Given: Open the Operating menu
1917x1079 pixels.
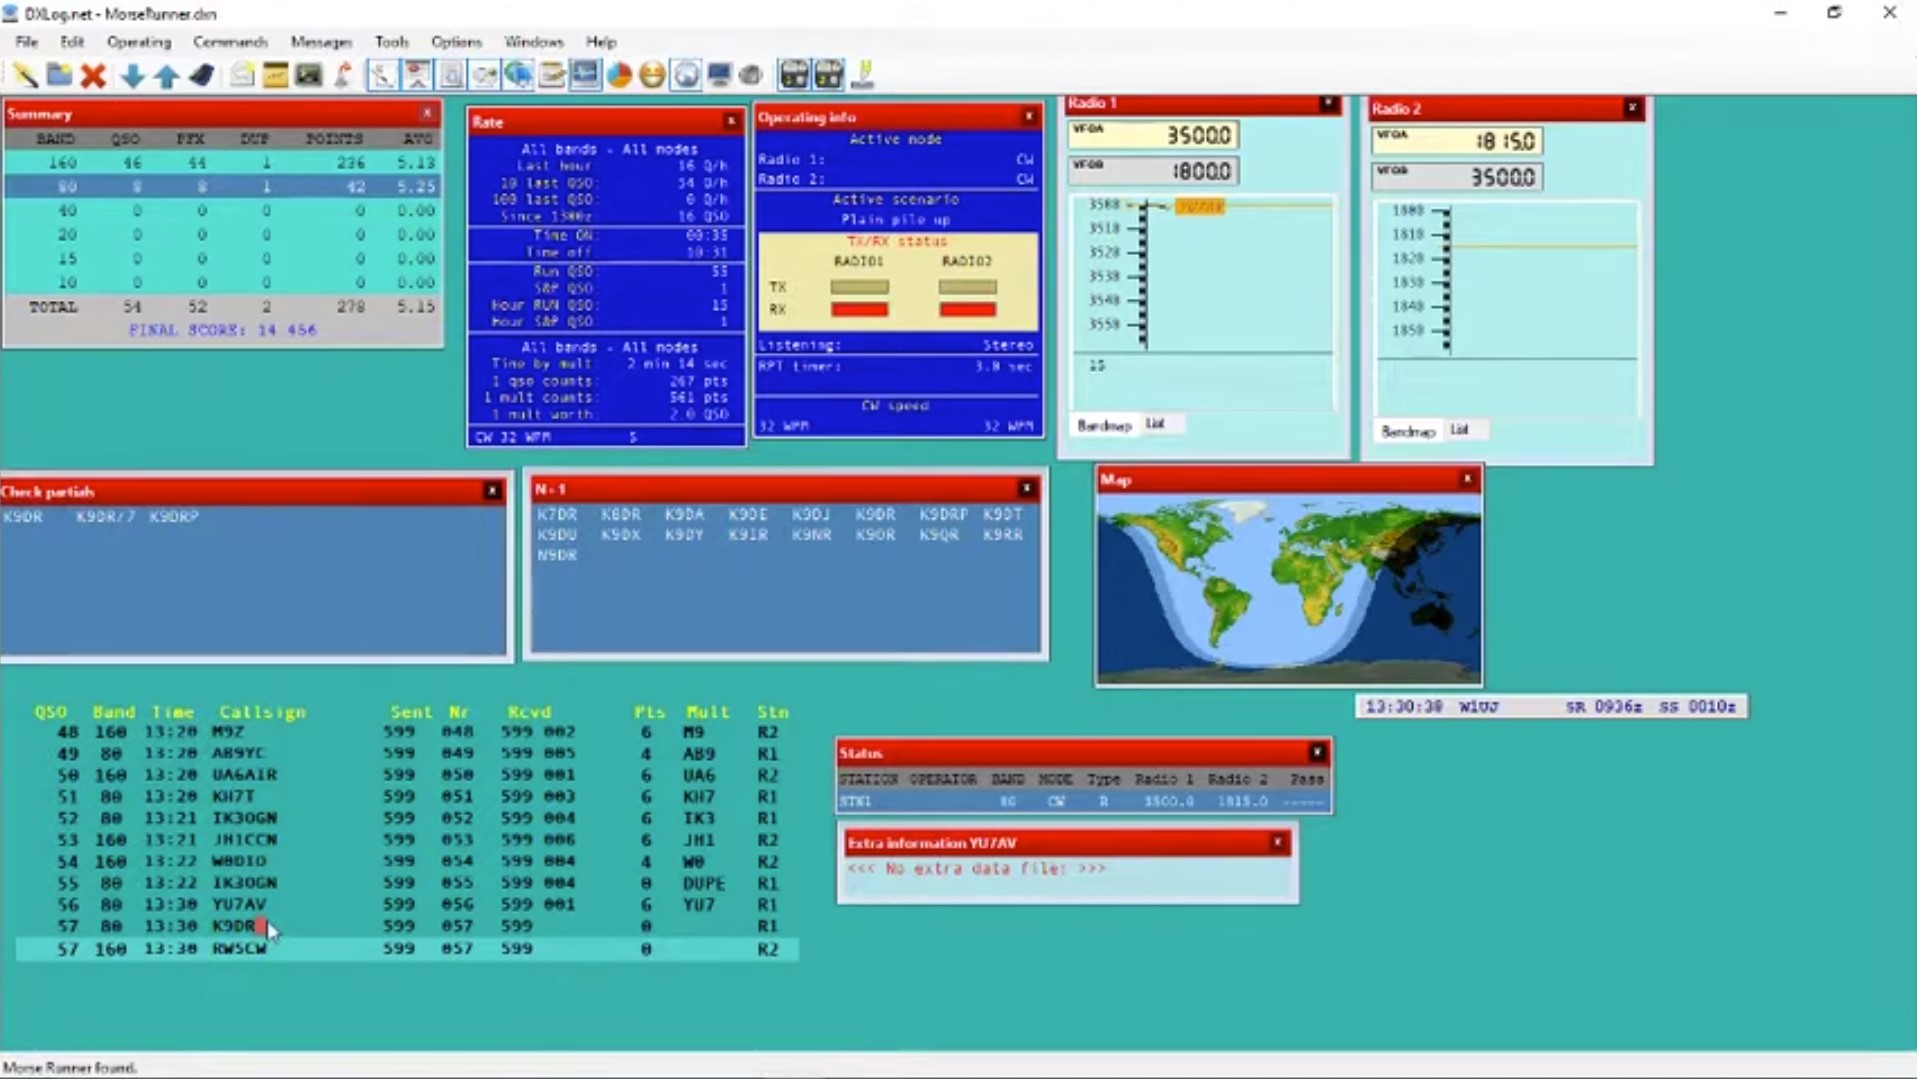Looking at the screenshot, I should pos(139,42).
